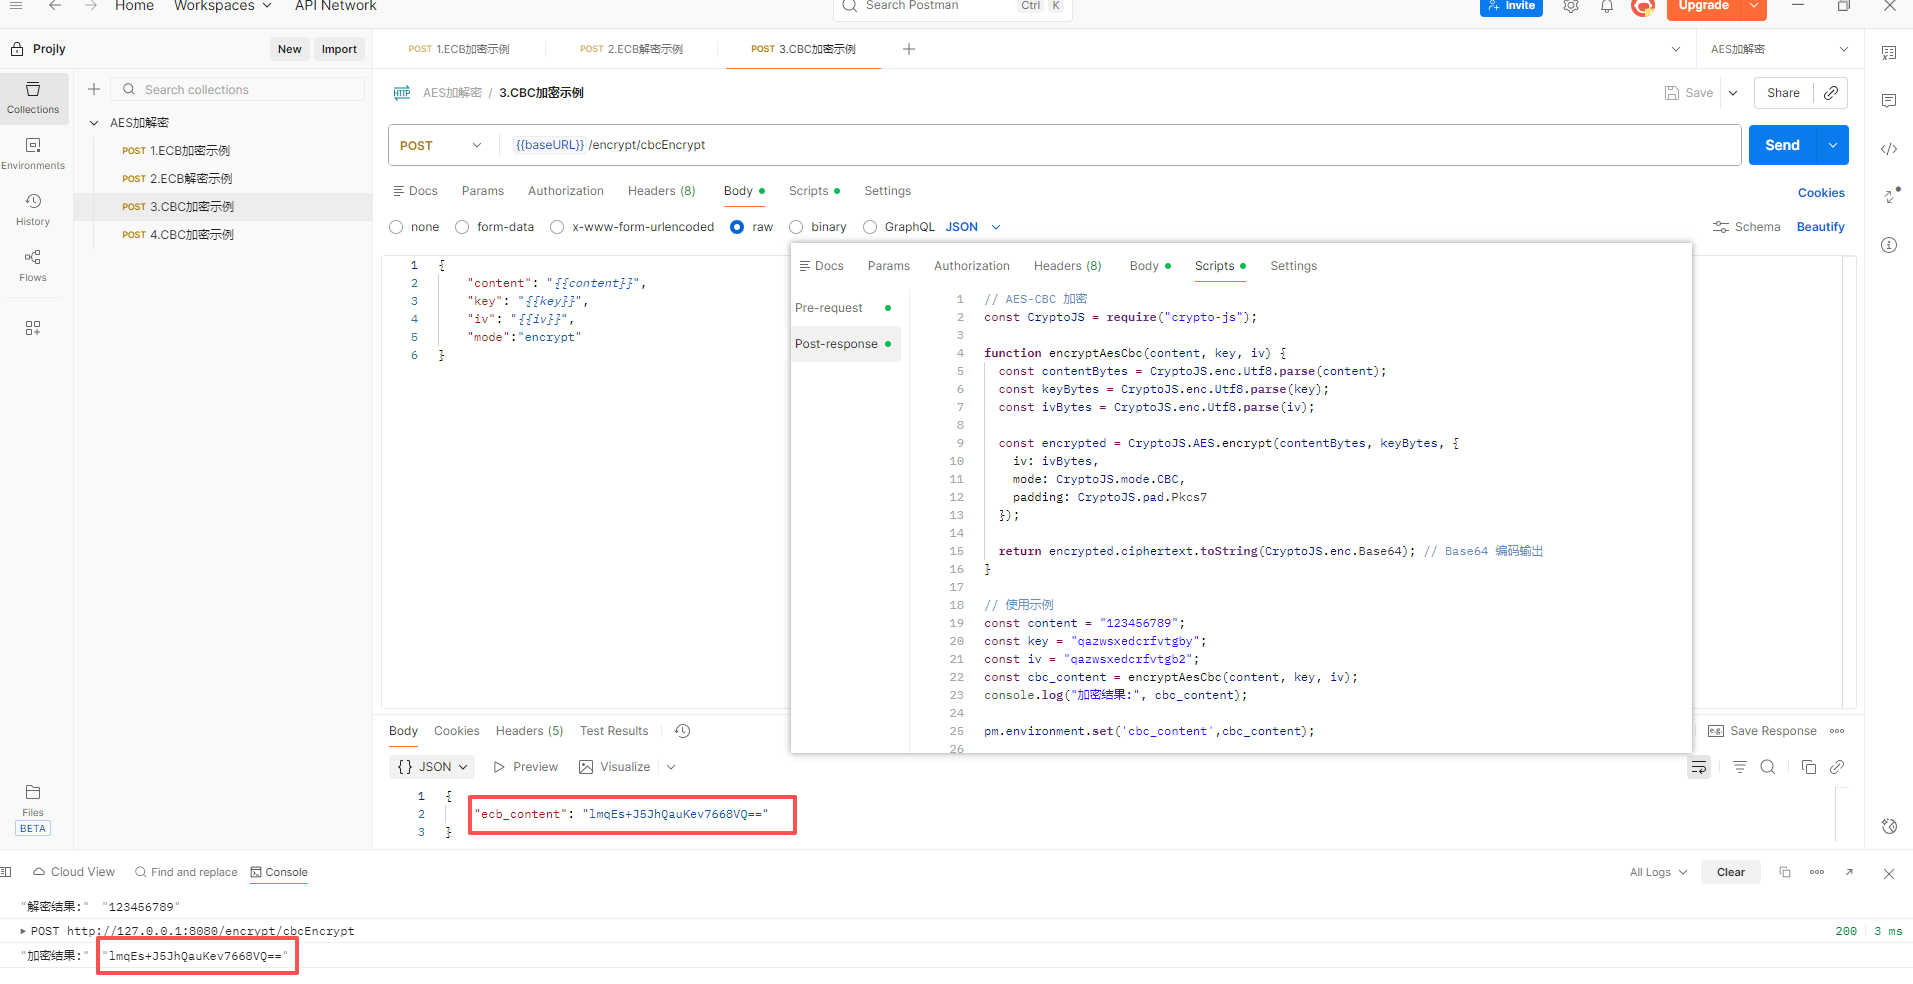1913x984 pixels.
Task: Filter the response body
Action: (1740, 767)
